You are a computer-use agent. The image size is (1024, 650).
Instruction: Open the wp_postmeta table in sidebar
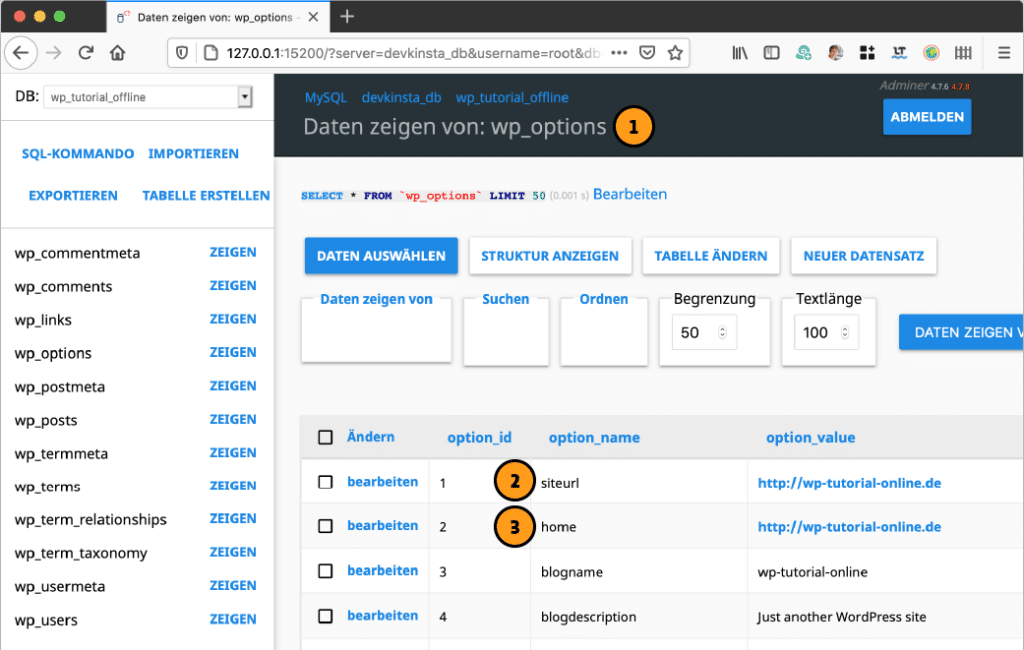coord(59,387)
